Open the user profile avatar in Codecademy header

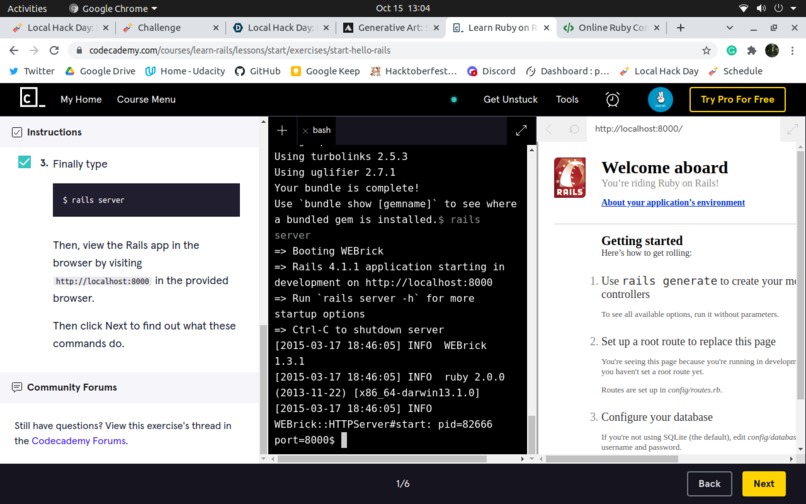tap(660, 99)
